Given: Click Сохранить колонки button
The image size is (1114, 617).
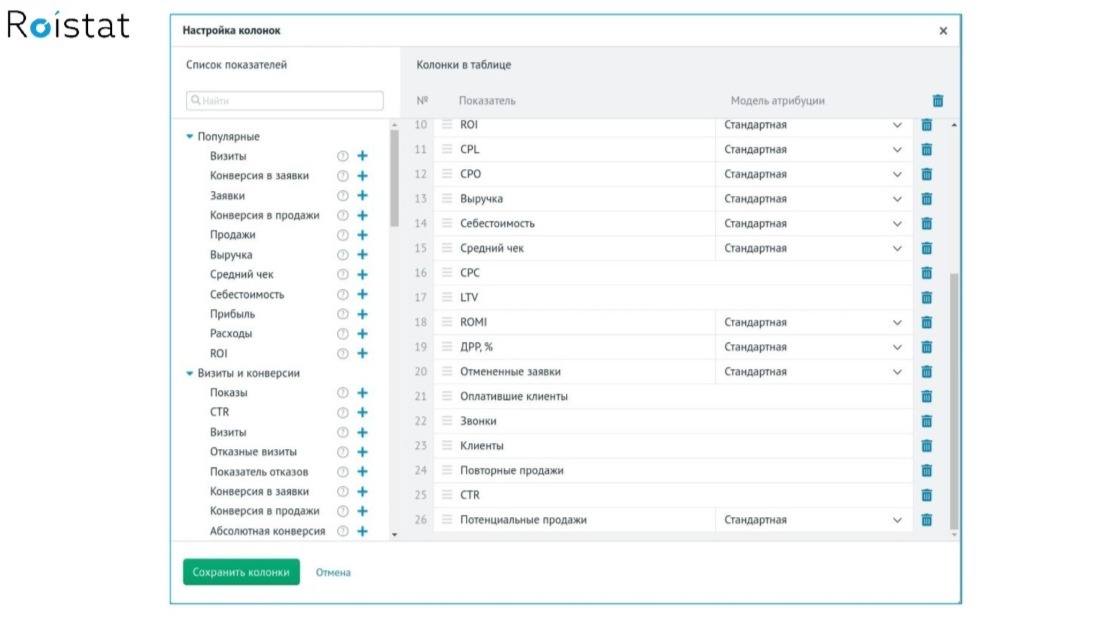Looking at the screenshot, I should coord(241,572).
